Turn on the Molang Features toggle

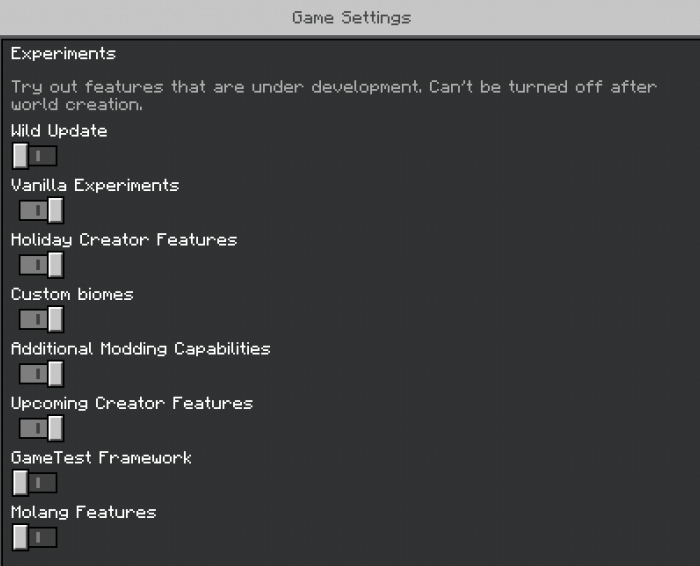click(x=35, y=537)
